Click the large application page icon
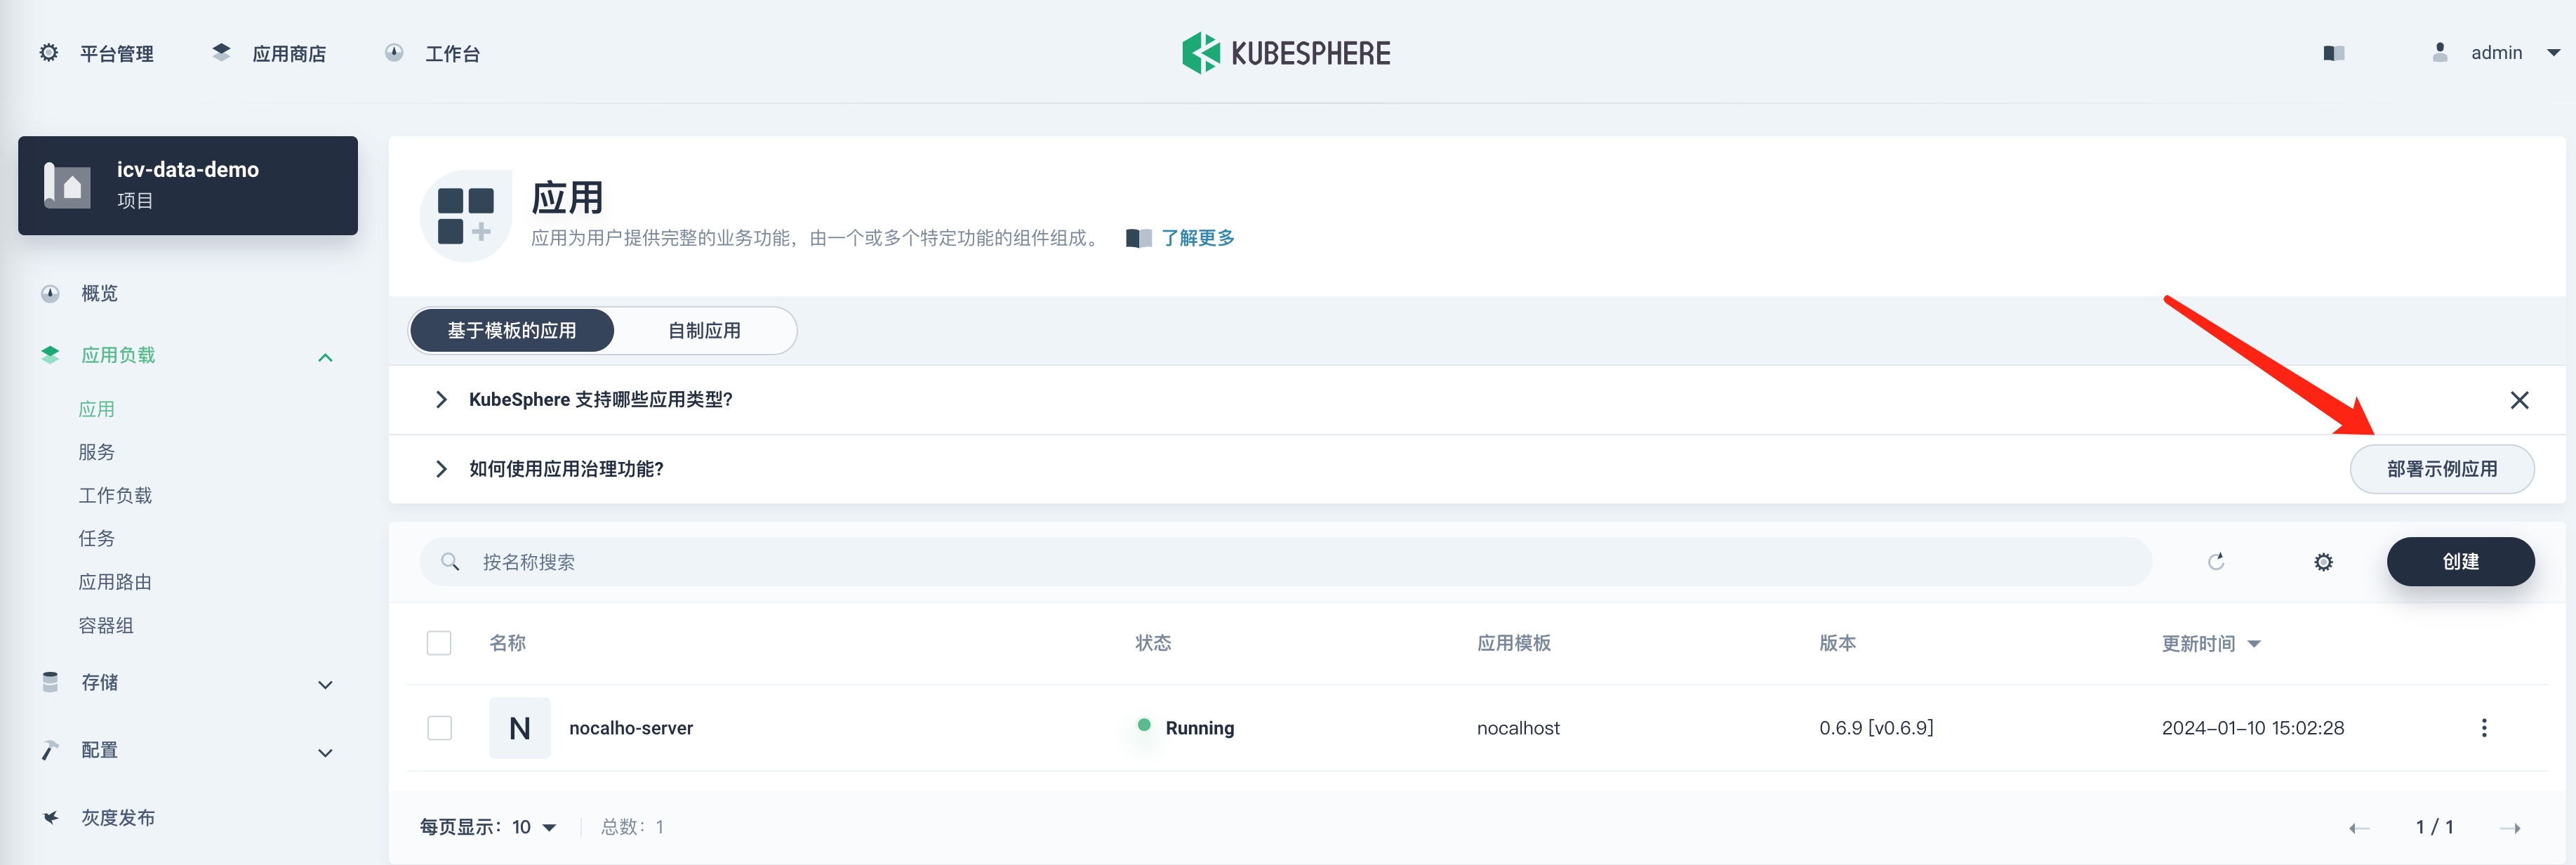This screenshot has height=865, width=2576. (466, 215)
